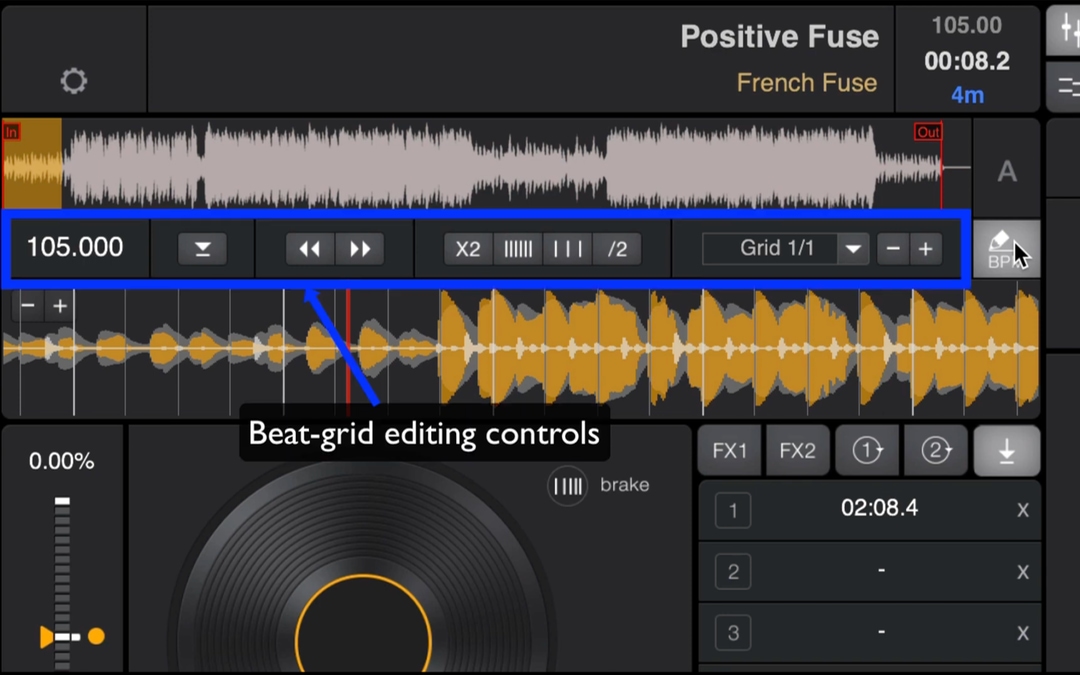Image resolution: width=1080 pixels, height=675 pixels.
Task: Halve the tempo with /2 button
Action: tap(617, 249)
